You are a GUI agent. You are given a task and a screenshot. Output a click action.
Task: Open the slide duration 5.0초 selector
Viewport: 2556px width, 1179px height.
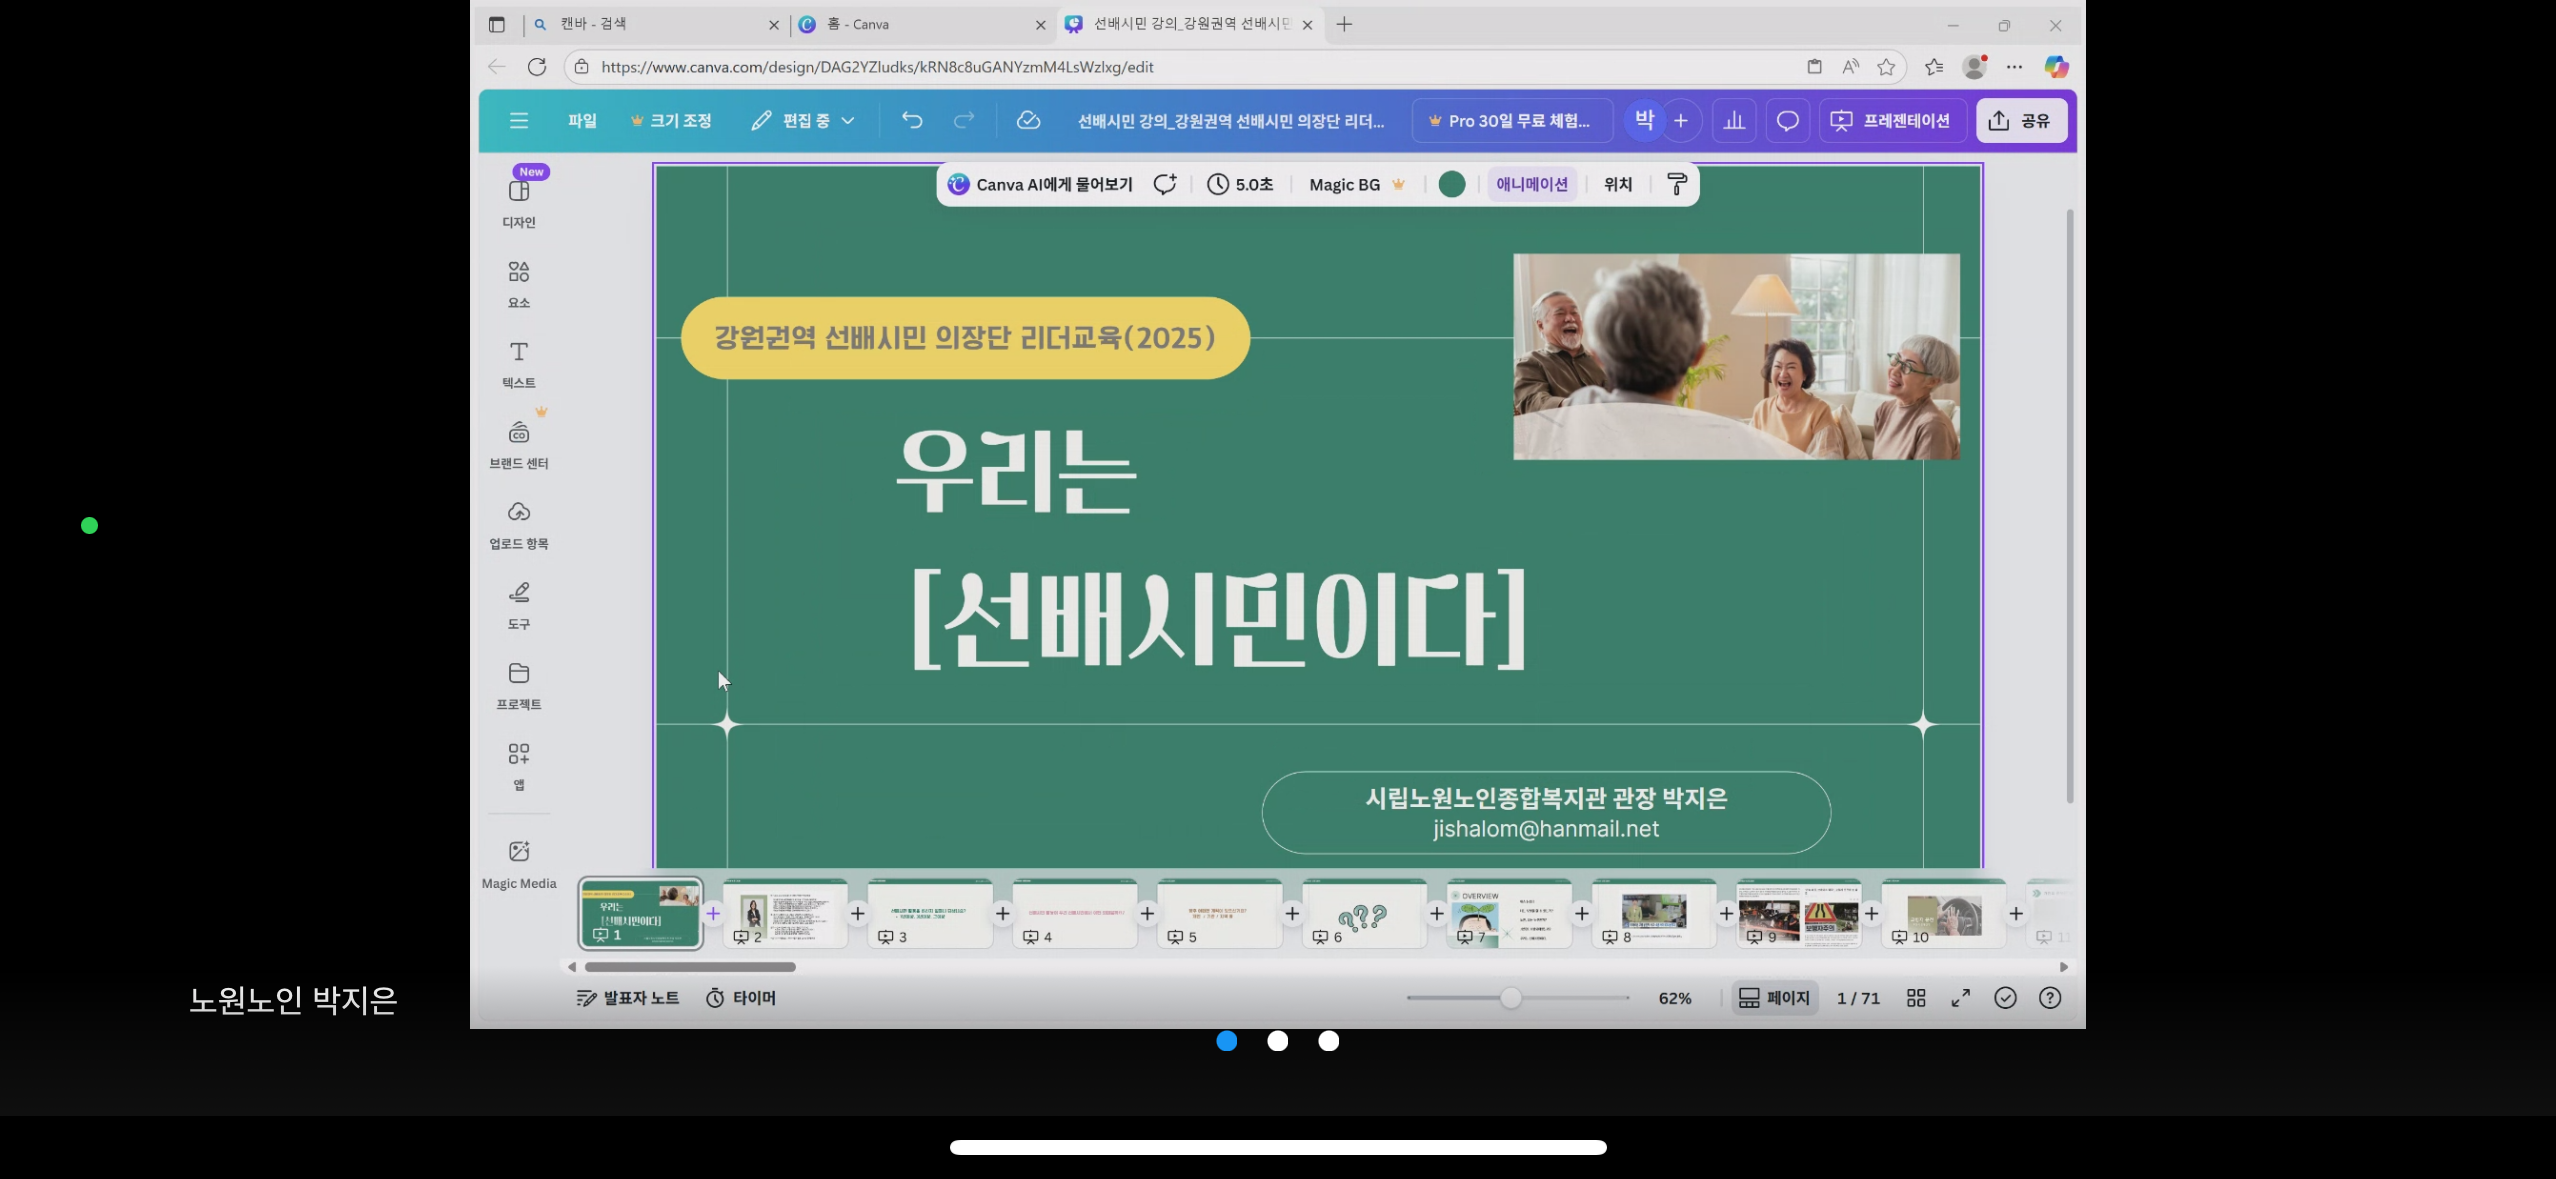1240,184
